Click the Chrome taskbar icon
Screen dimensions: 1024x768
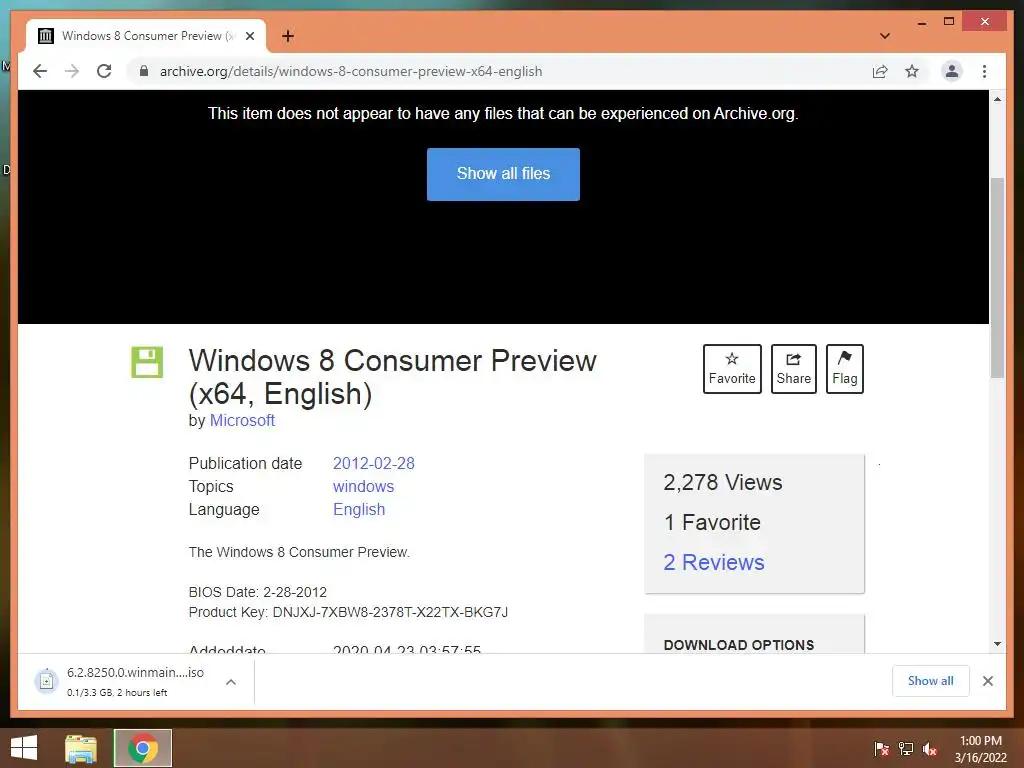click(x=143, y=748)
